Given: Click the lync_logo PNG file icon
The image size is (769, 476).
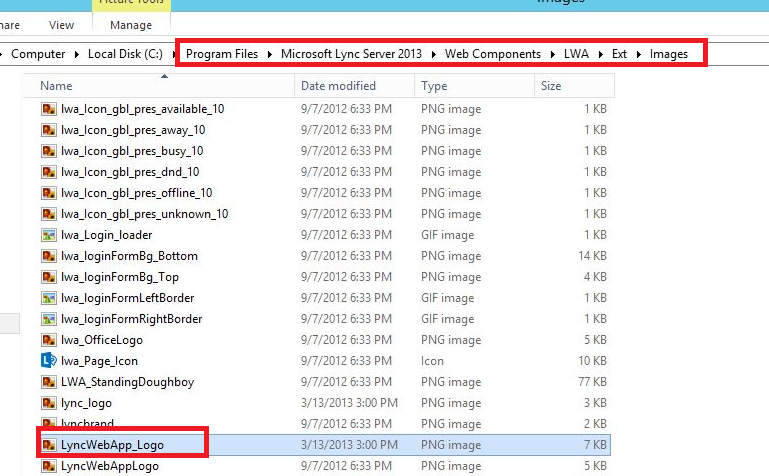Looking at the screenshot, I should coord(48,403).
